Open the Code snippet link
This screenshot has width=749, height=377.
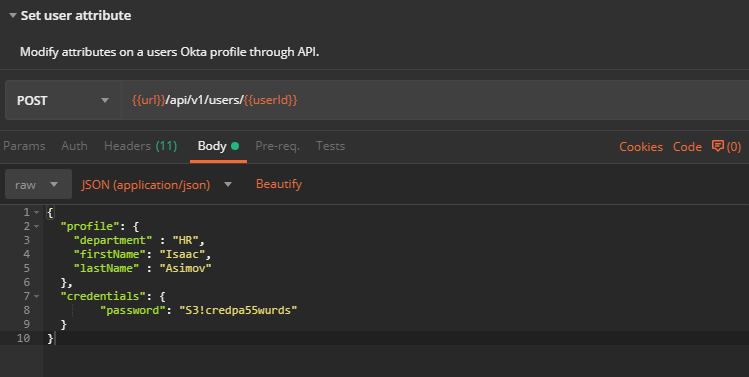[x=687, y=147]
